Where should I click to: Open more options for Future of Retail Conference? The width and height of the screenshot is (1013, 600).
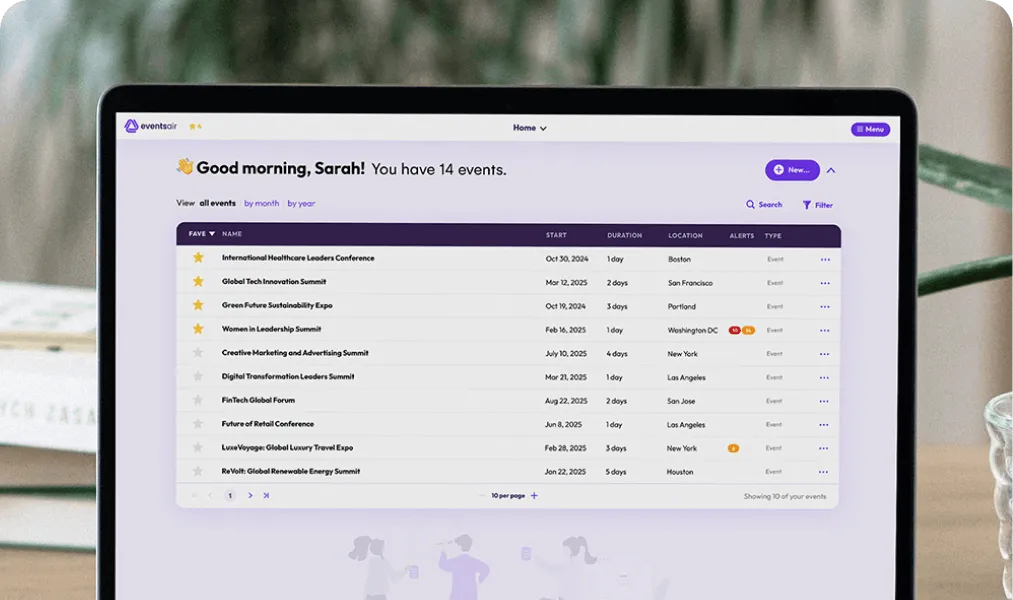coord(824,425)
